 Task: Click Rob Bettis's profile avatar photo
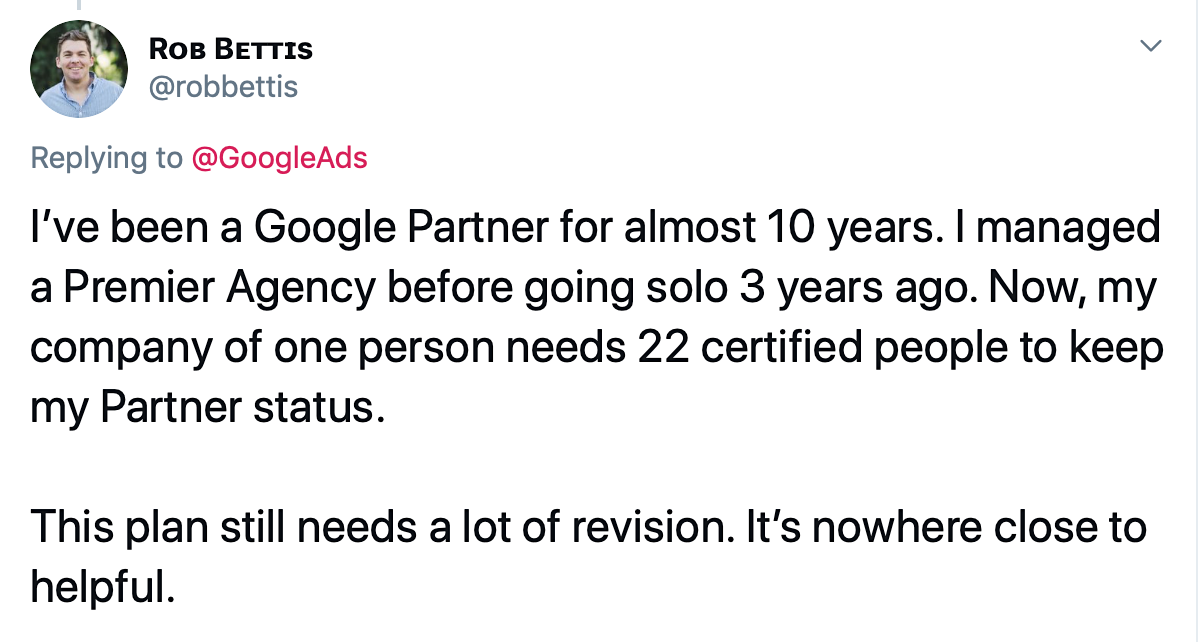79,69
